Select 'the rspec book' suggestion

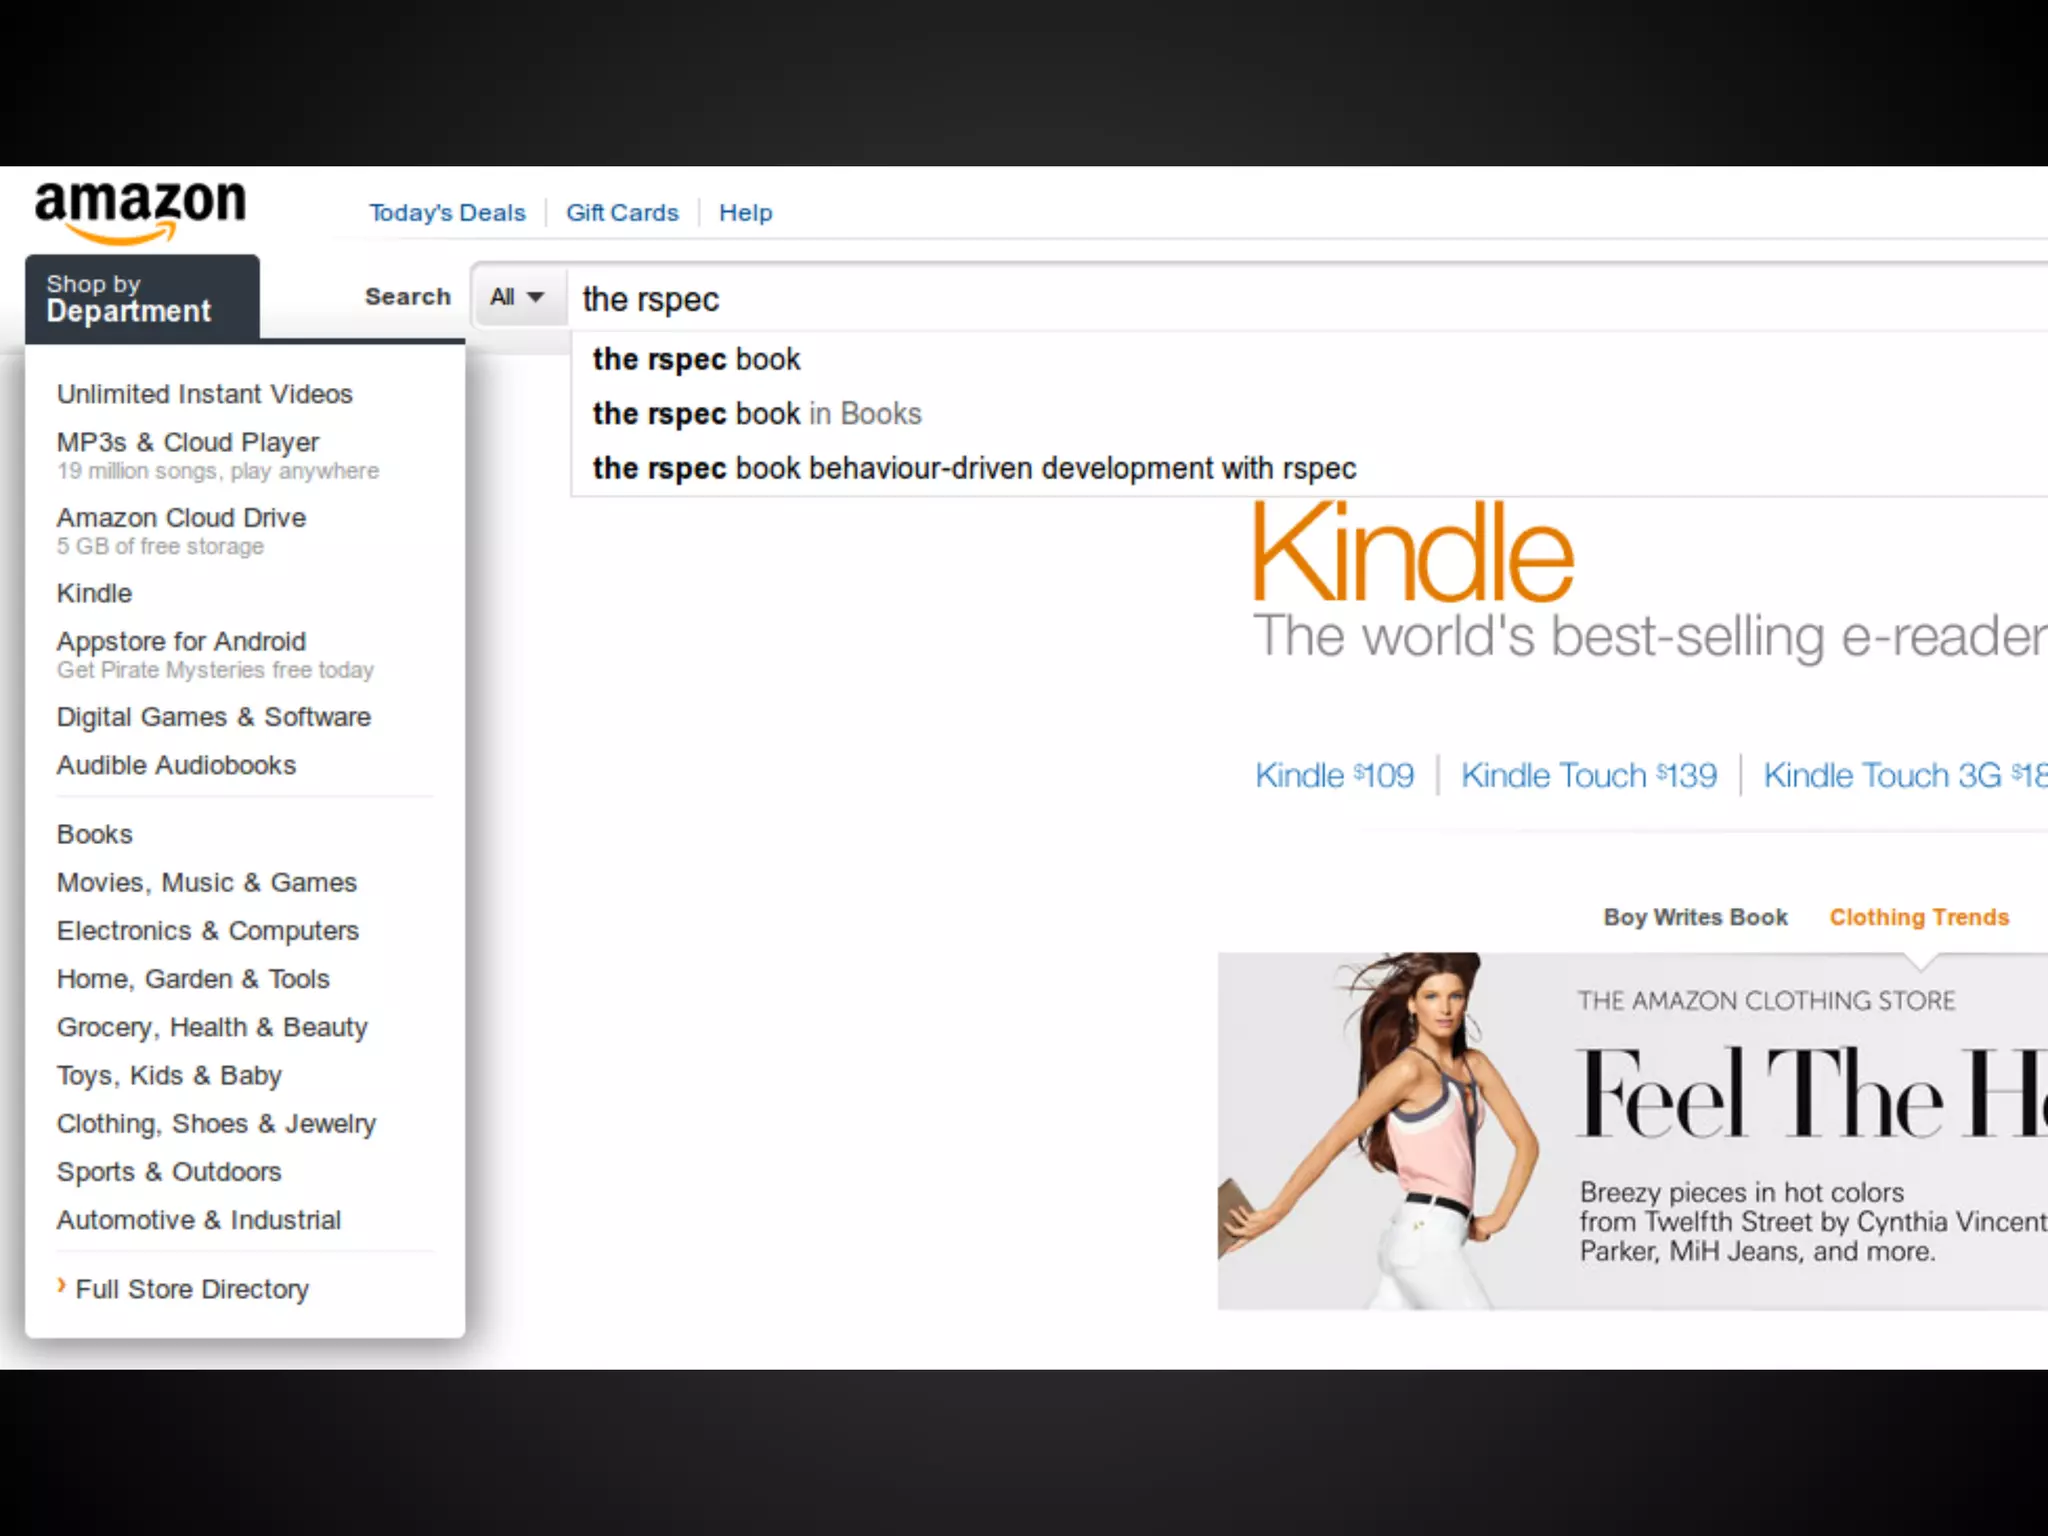[696, 359]
